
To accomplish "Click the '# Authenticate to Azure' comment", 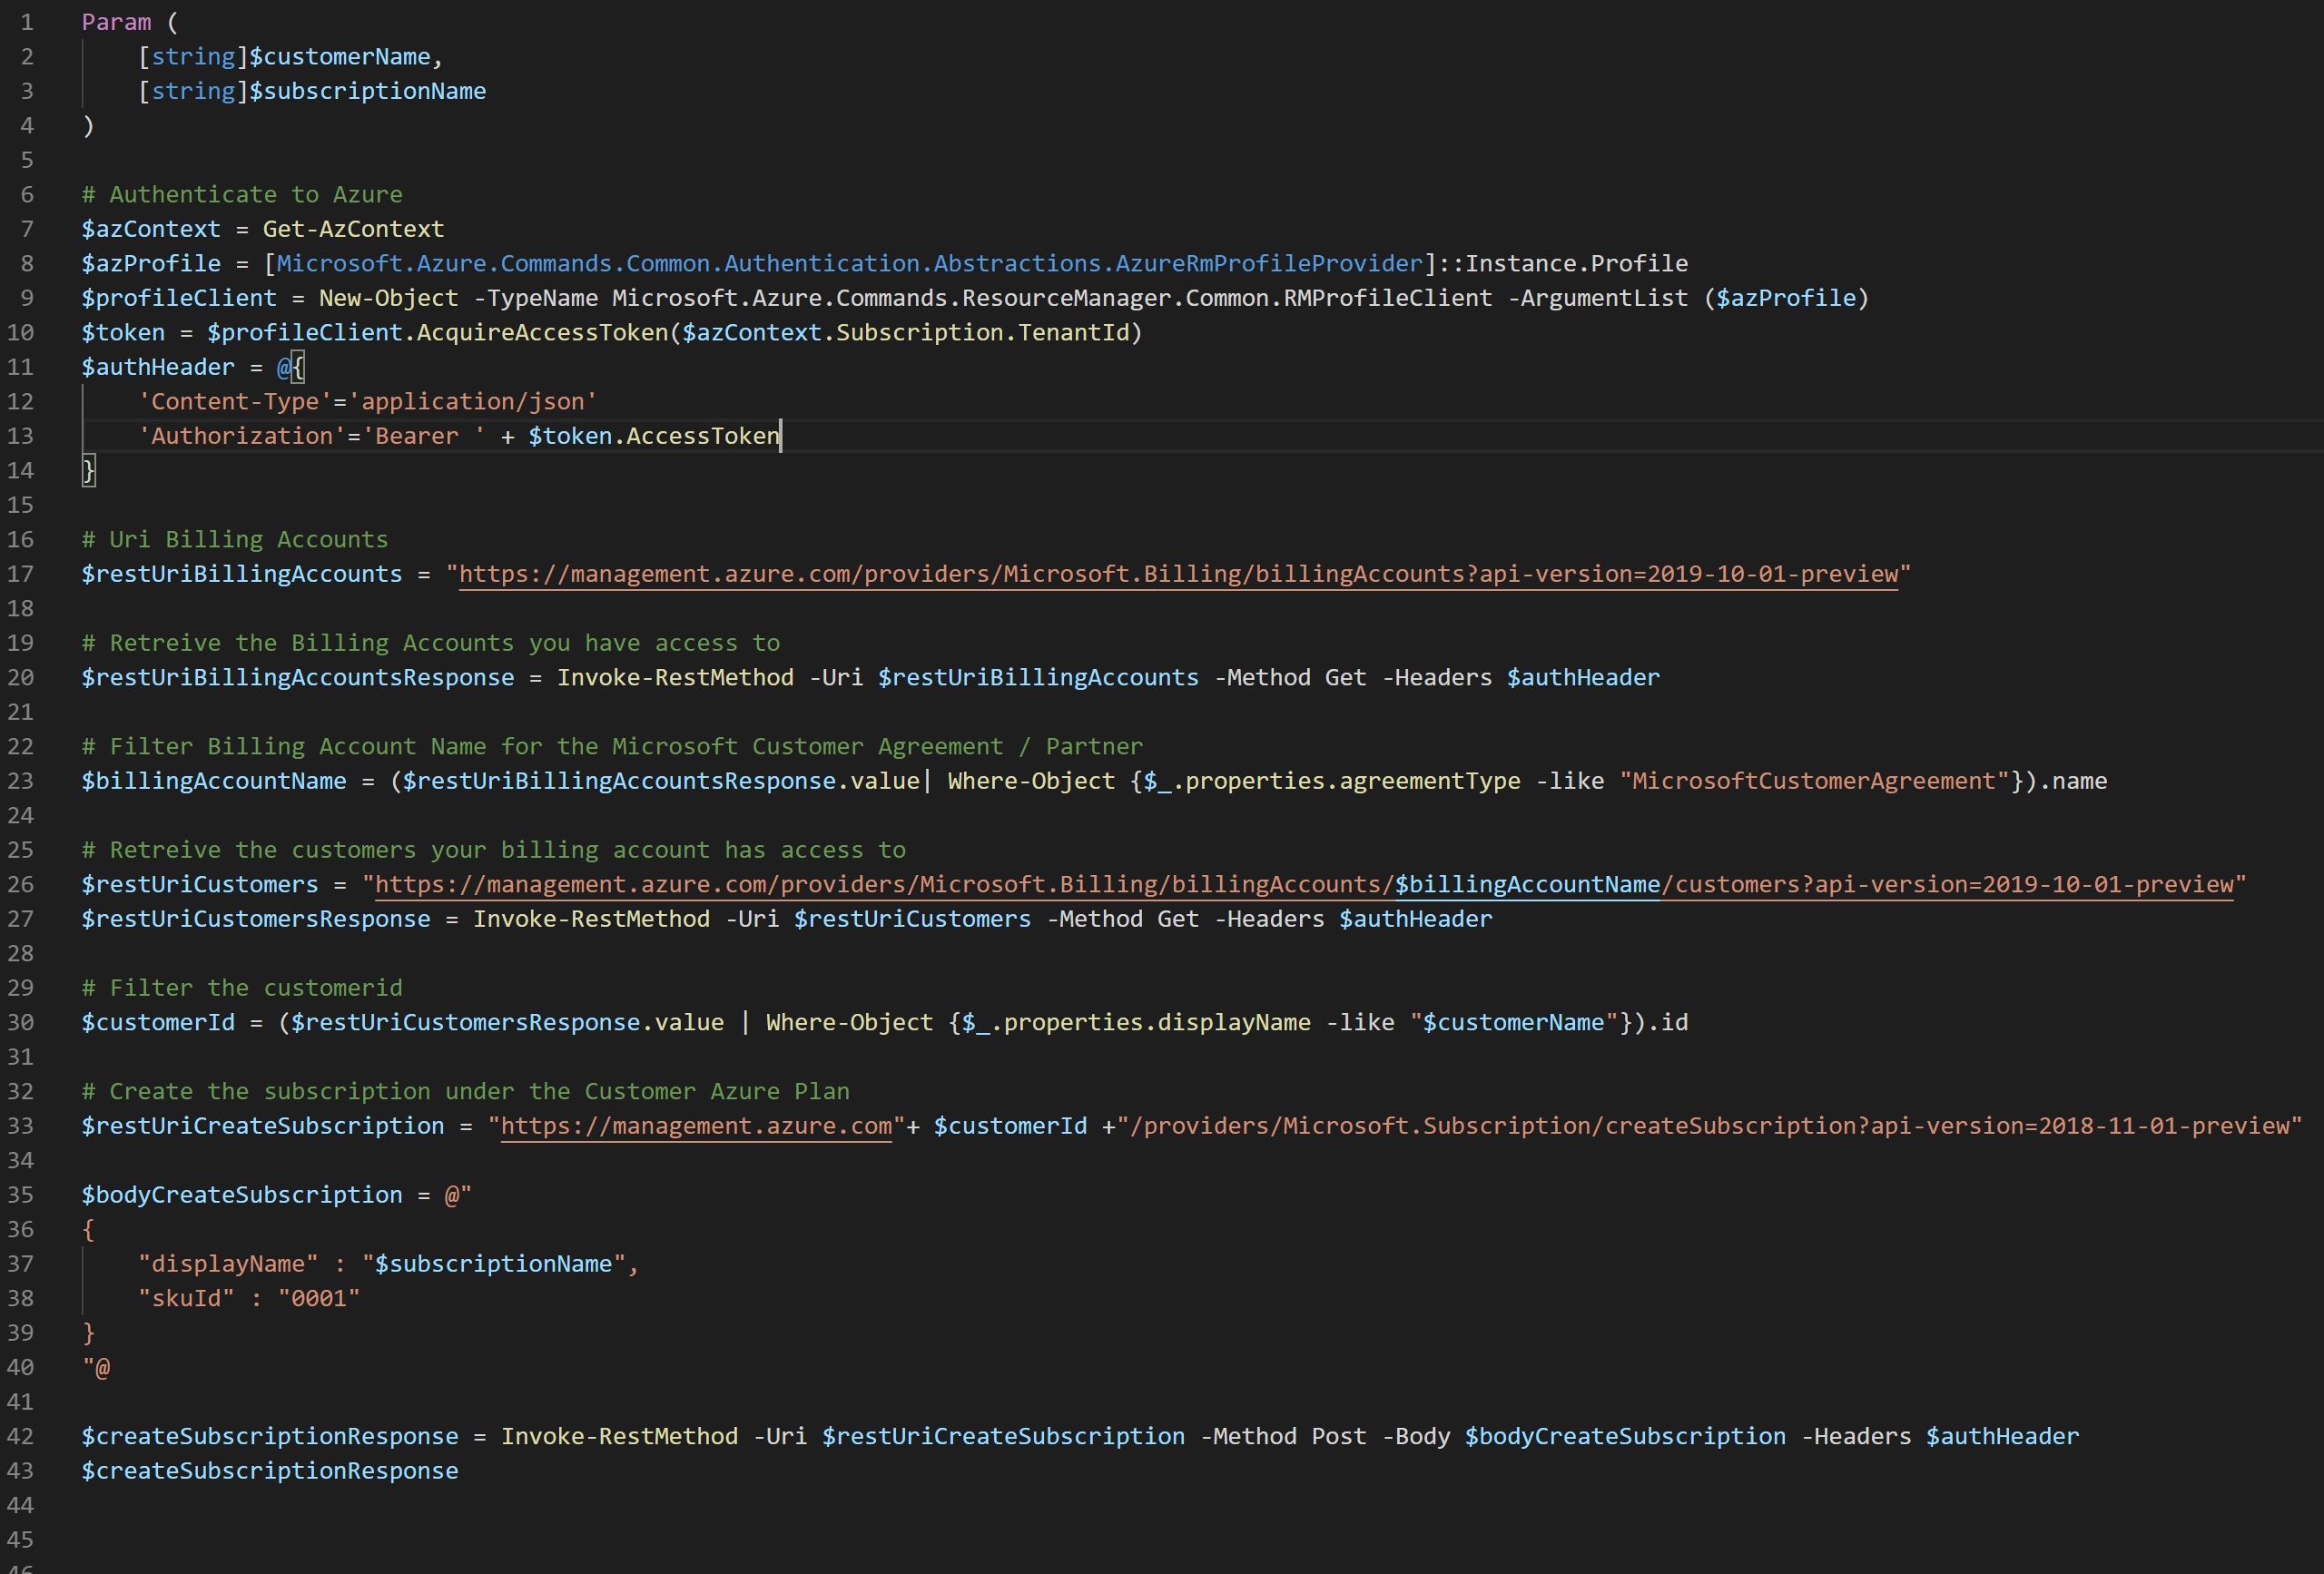I will pos(242,195).
